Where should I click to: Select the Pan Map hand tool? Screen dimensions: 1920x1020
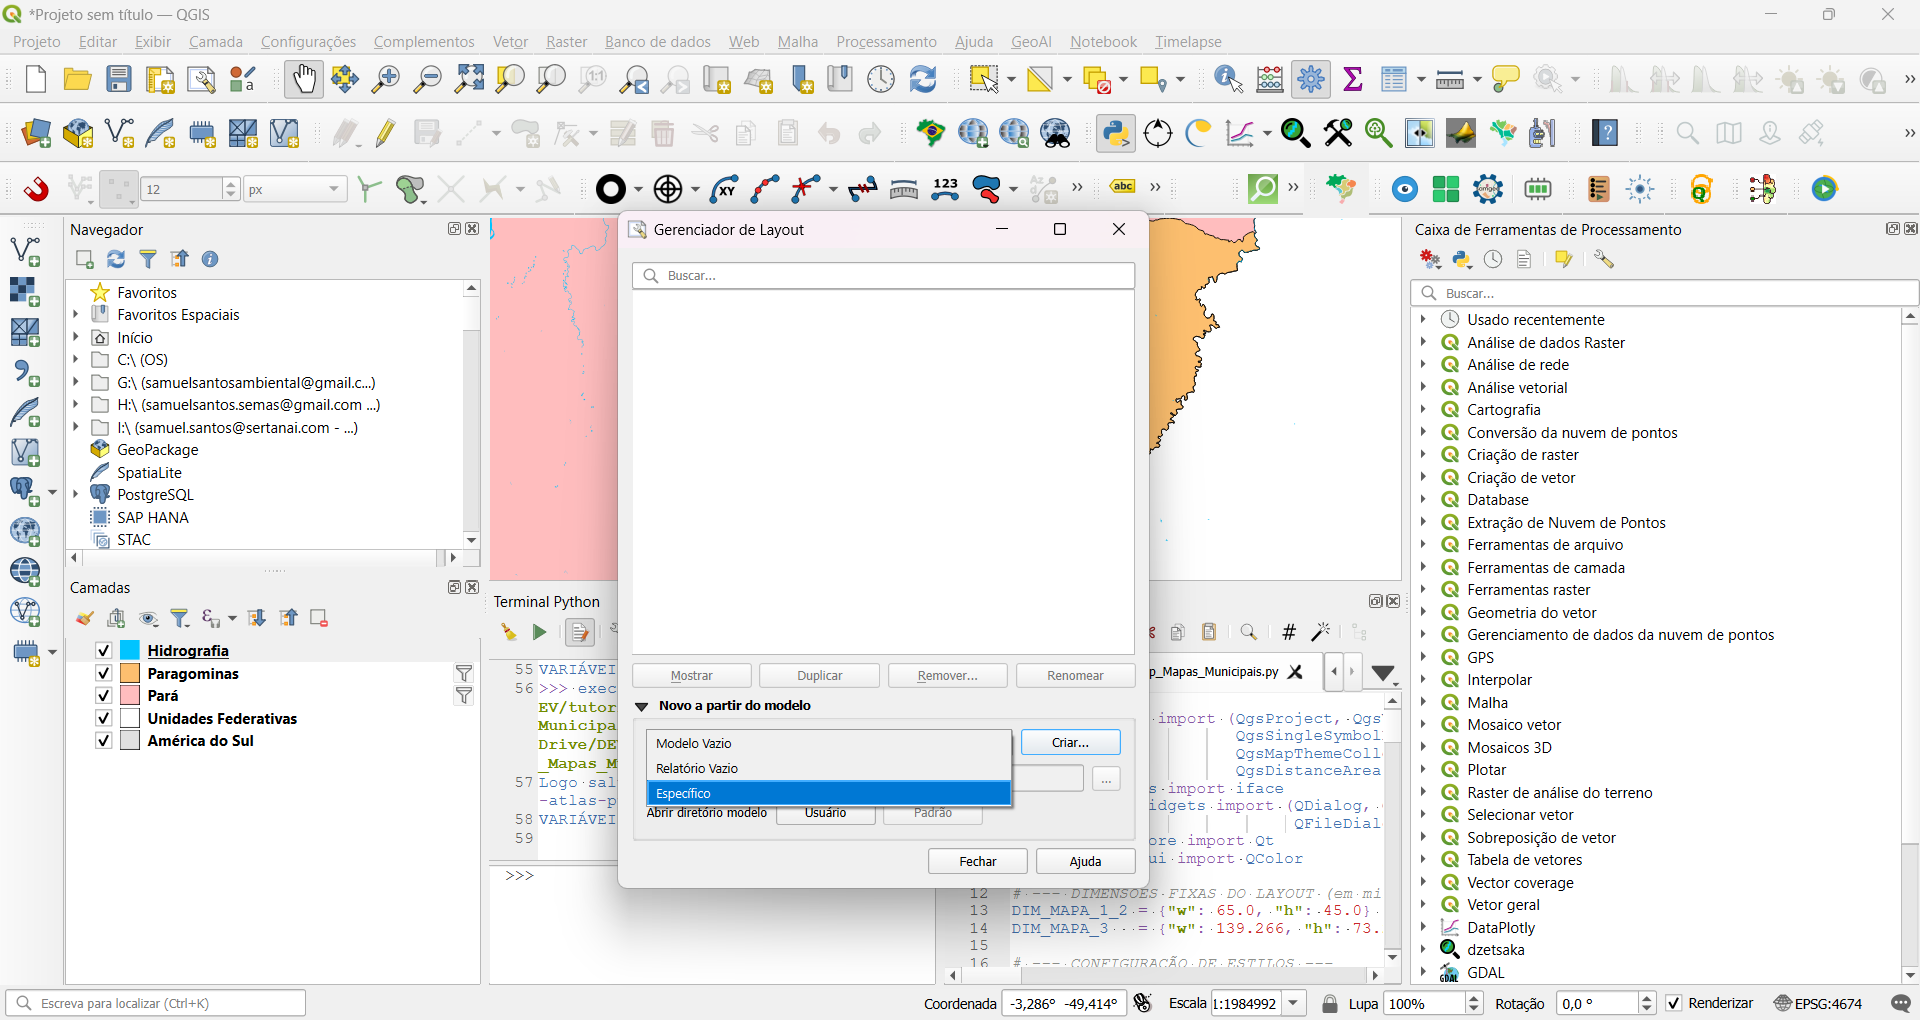click(303, 79)
